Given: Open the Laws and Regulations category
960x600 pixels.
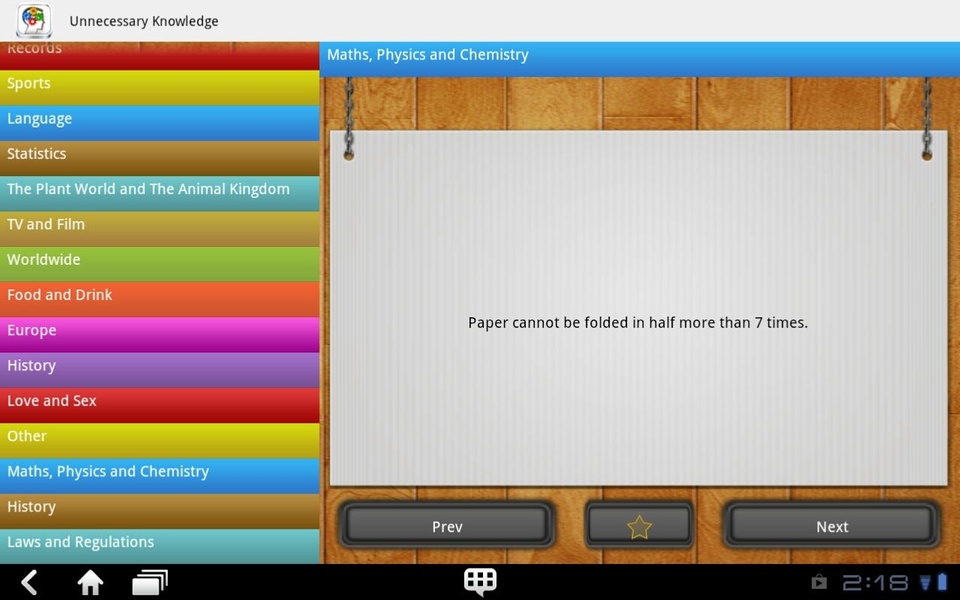Looking at the screenshot, I should click(160, 547).
